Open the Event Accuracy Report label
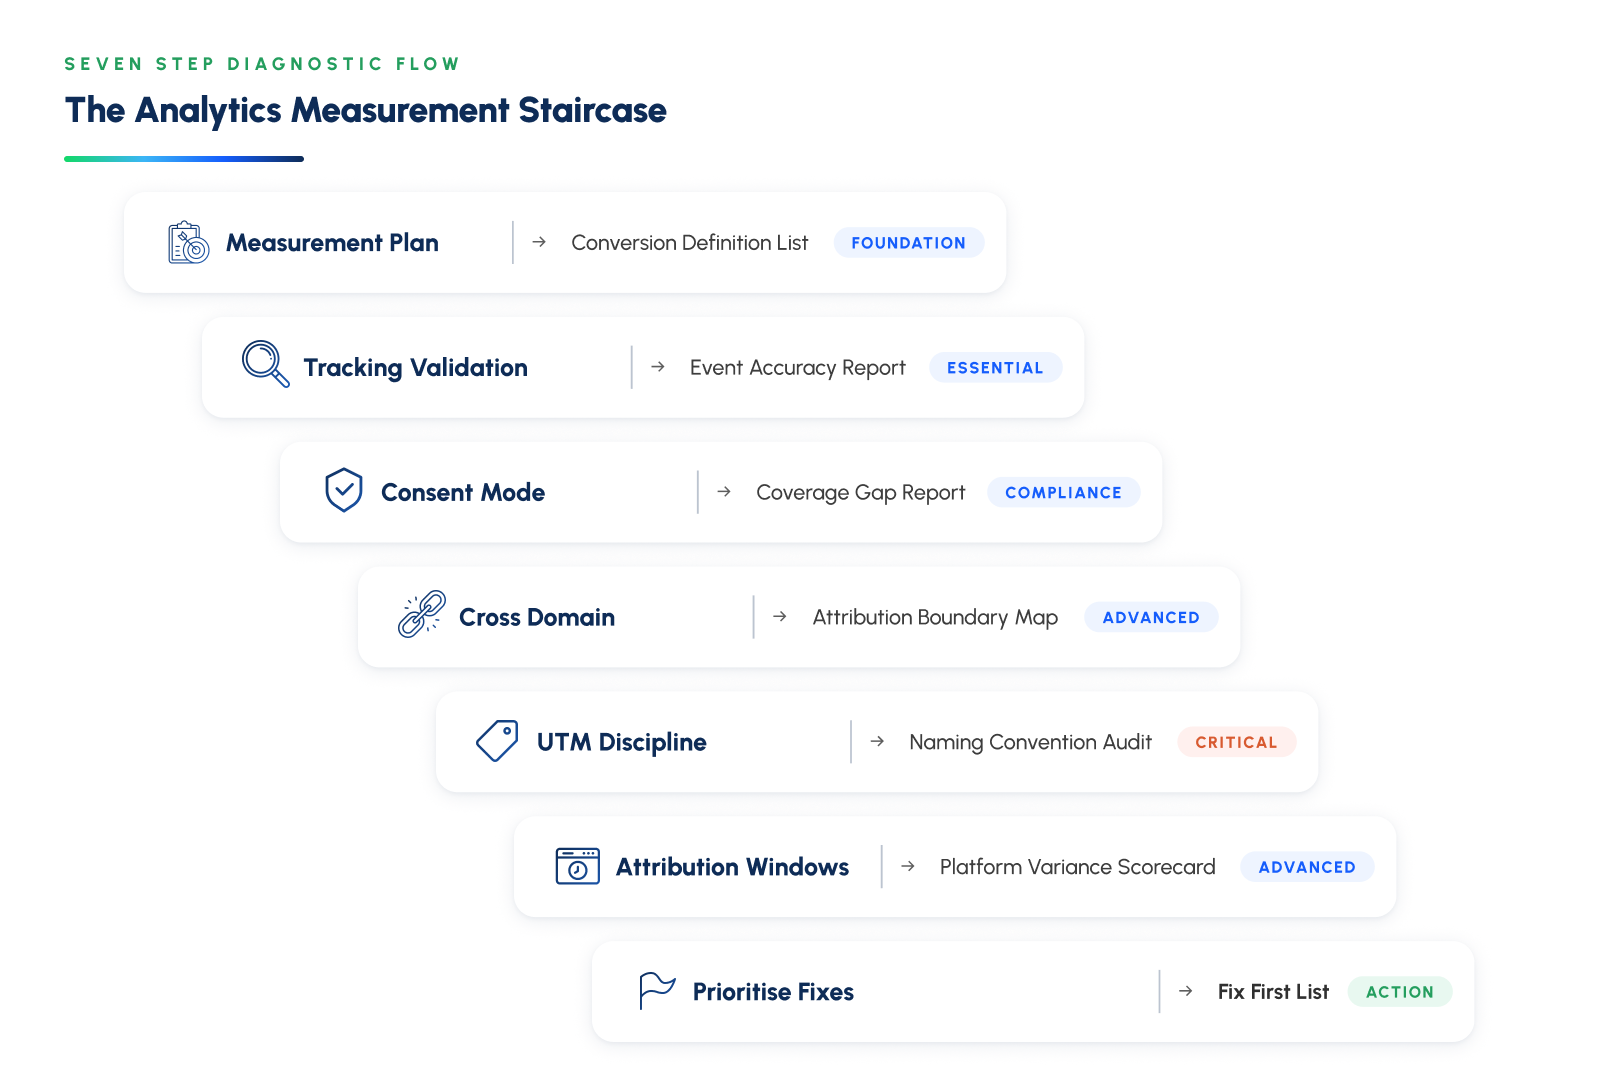 798,368
